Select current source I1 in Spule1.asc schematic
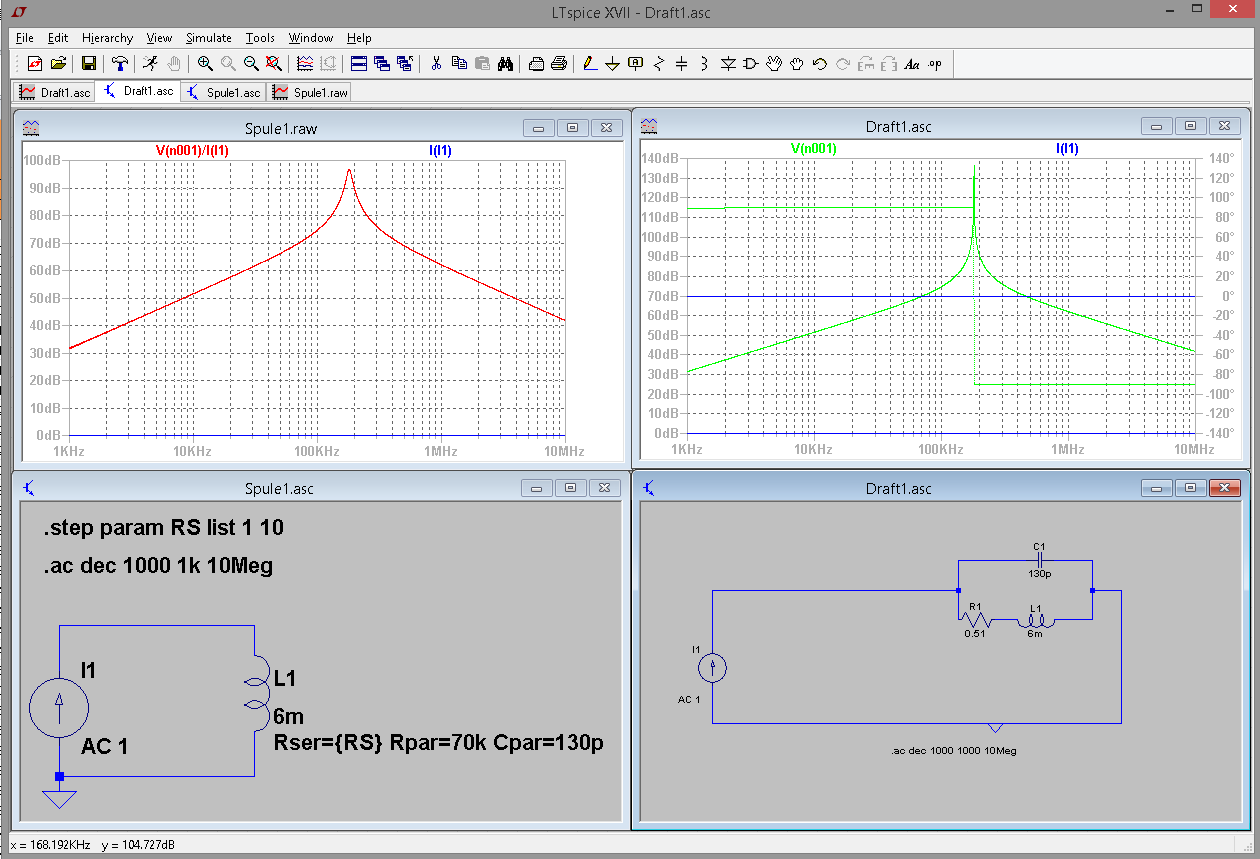Viewport: 1260px width, 859px height. (x=58, y=709)
